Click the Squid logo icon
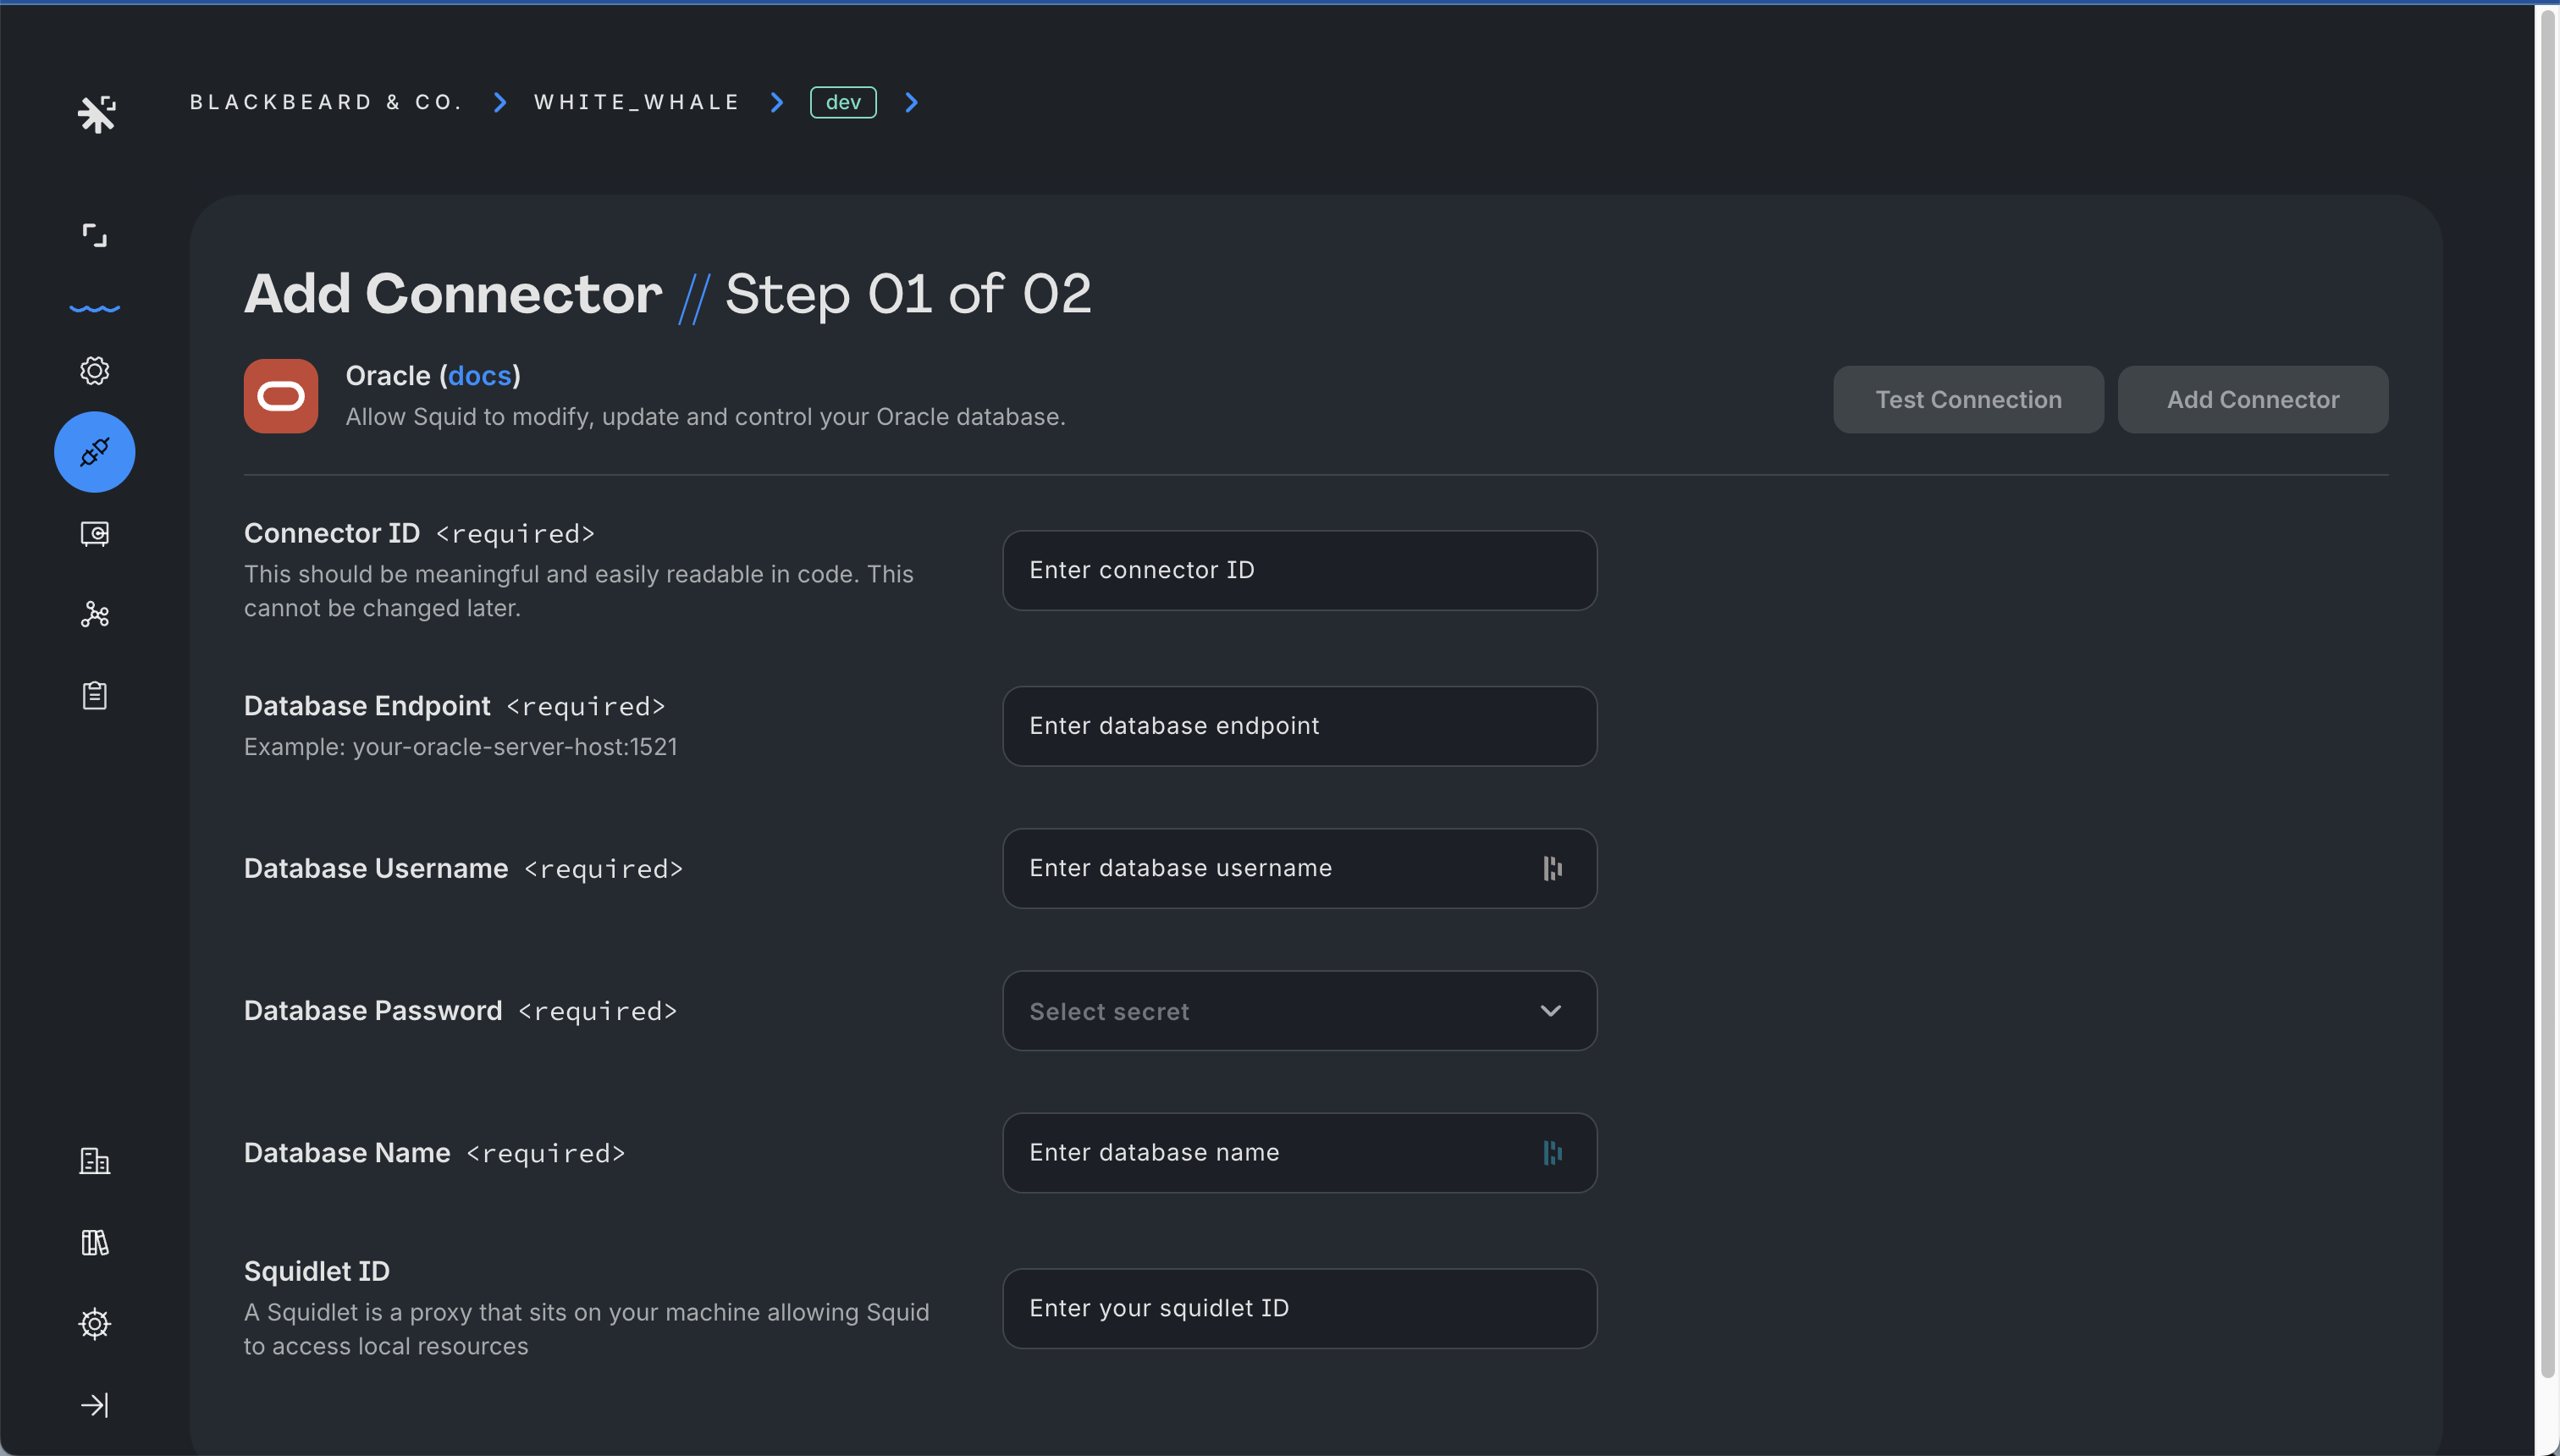Viewport: 2560px width, 1456px height. coord(96,114)
